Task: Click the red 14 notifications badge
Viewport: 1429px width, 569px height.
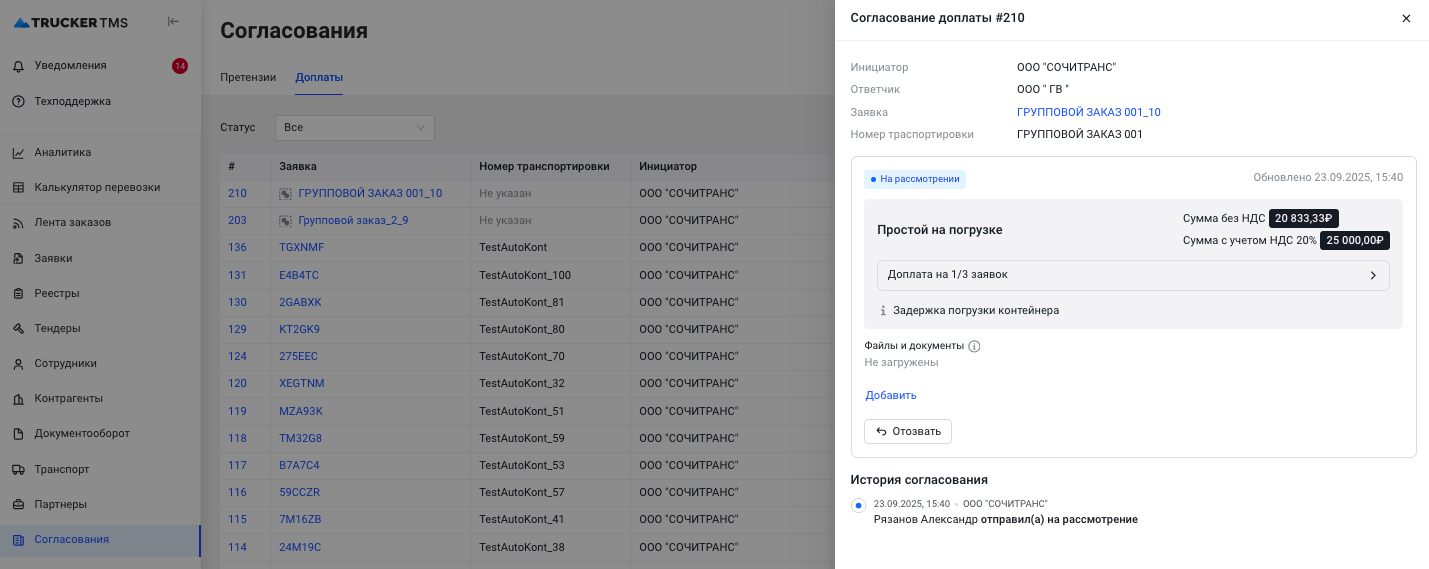Action: point(180,66)
